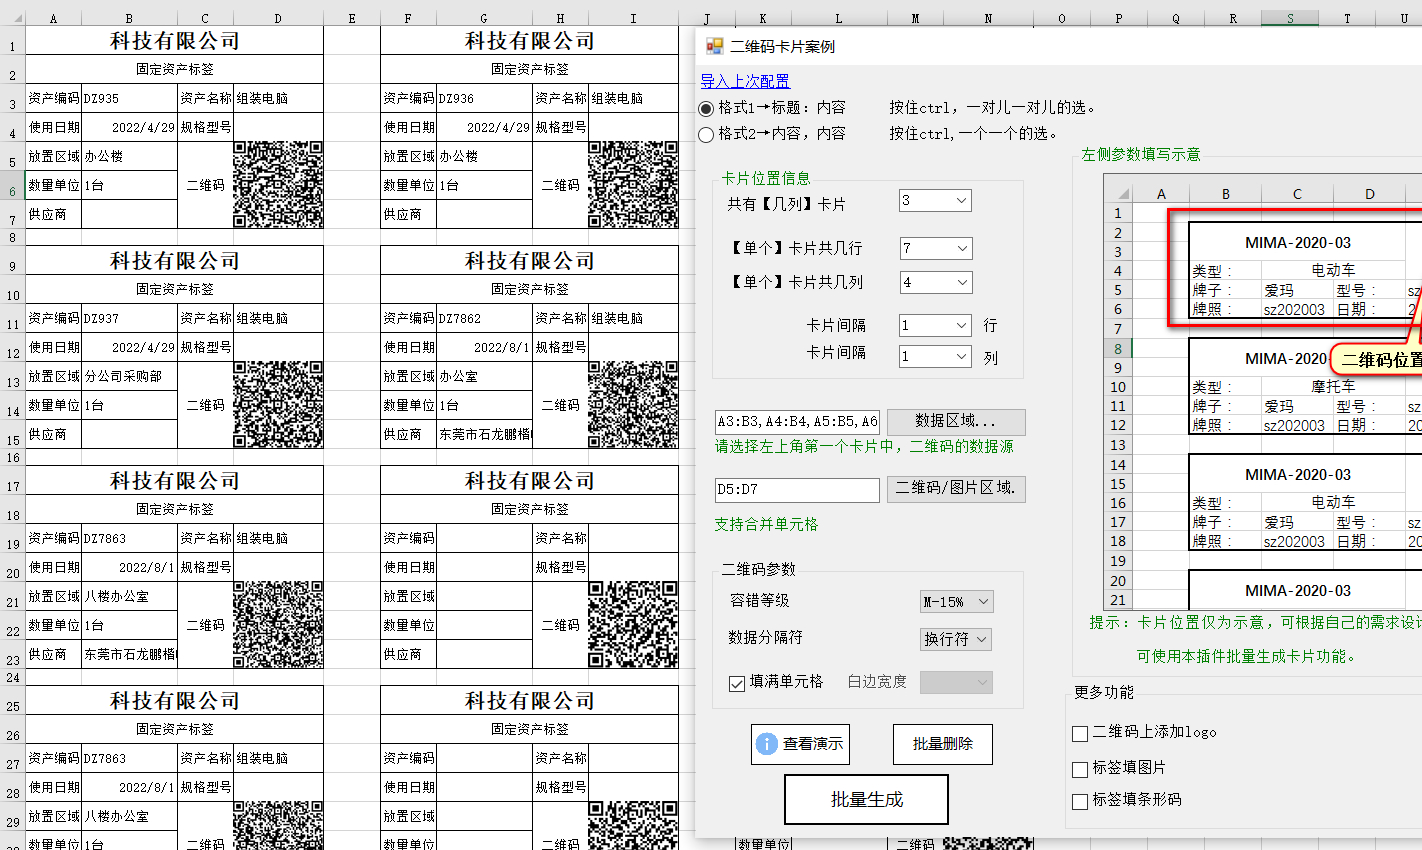1422x850 pixels.
Task: Click date cell 2022/4/29 in row 4 column B
Action: tap(129, 127)
